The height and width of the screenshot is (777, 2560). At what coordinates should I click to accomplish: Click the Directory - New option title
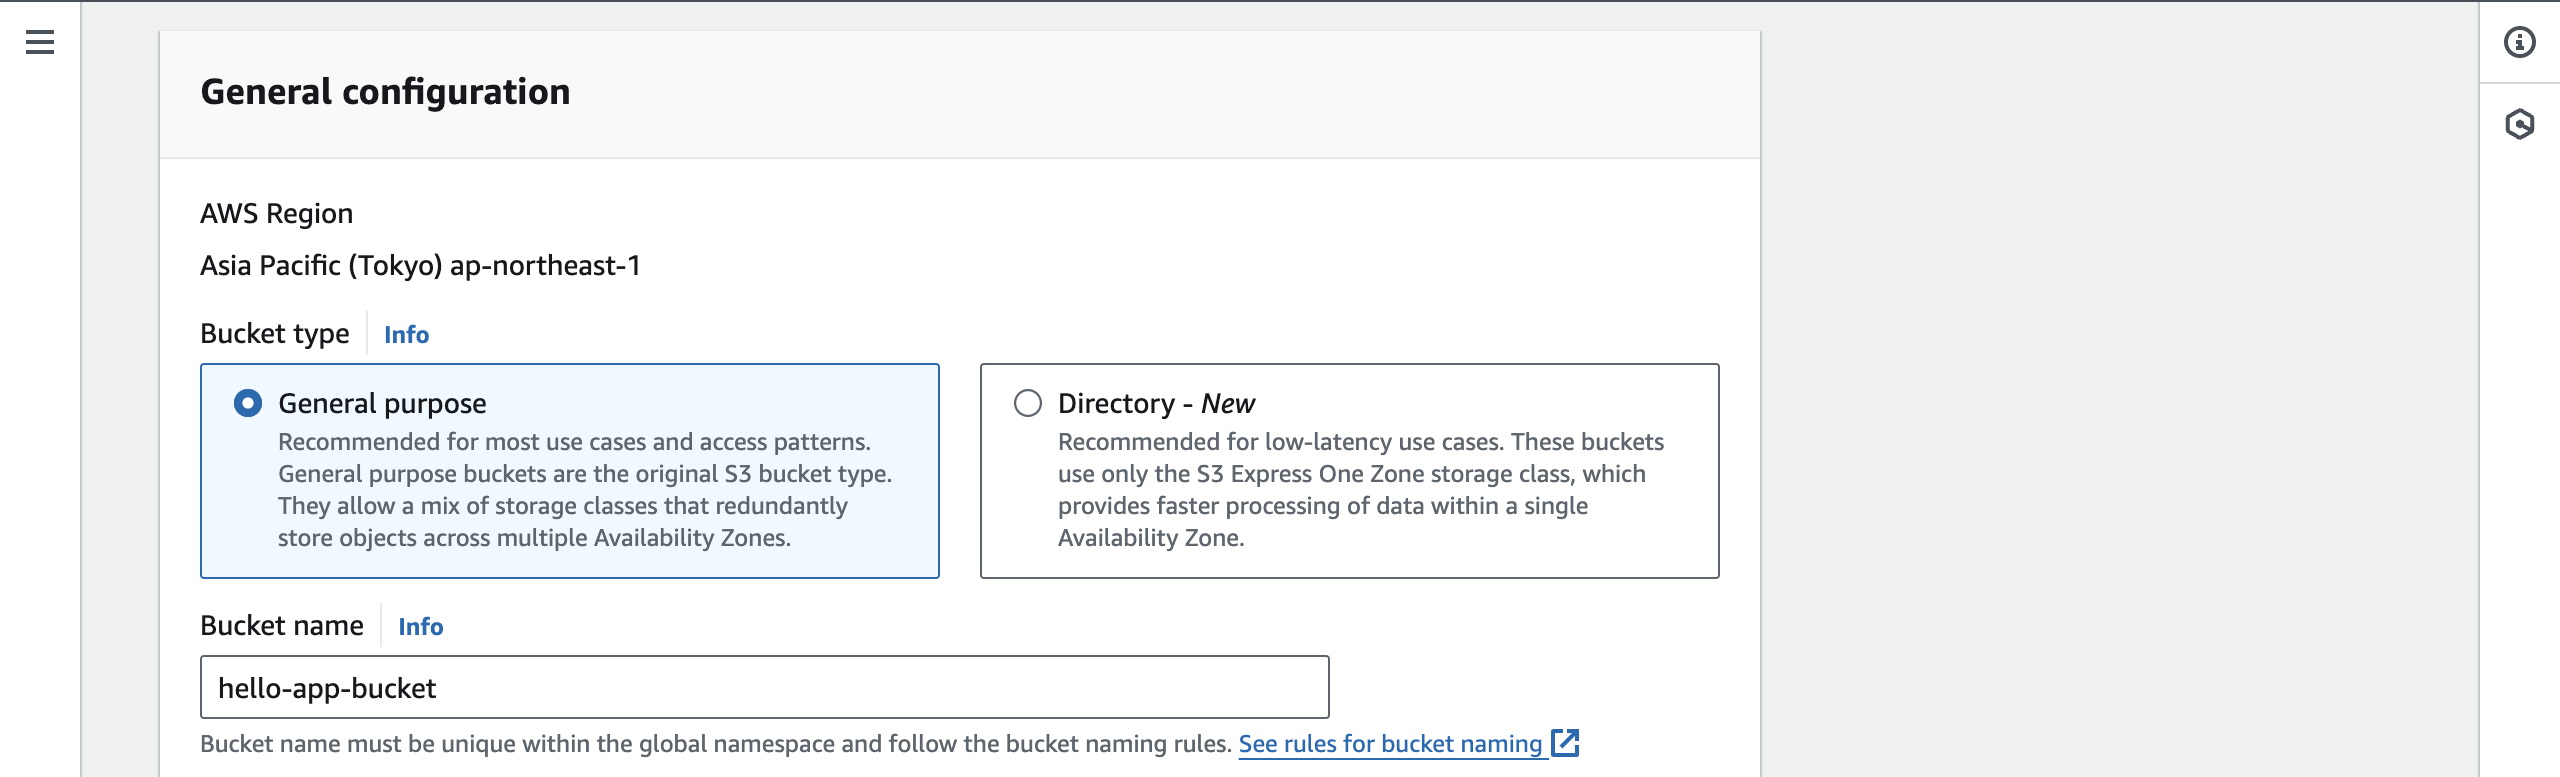click(x=1156, y=403)
